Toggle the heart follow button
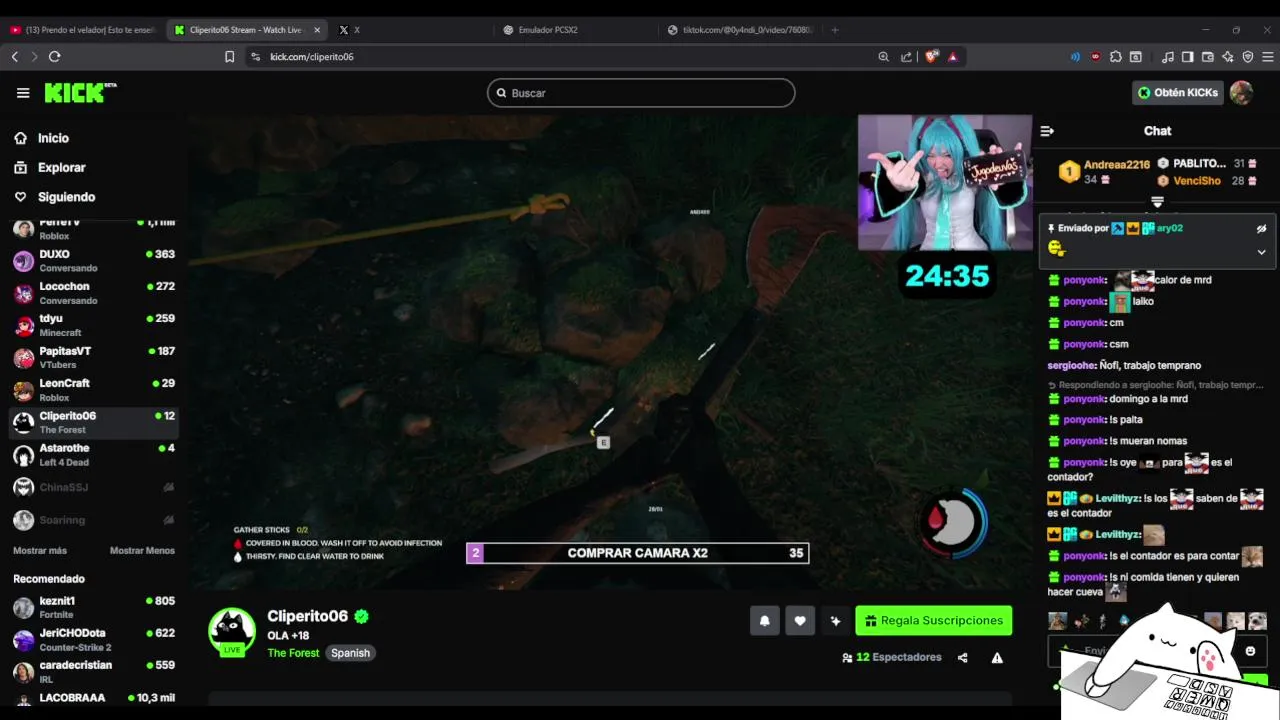 (x=799, y=621)
